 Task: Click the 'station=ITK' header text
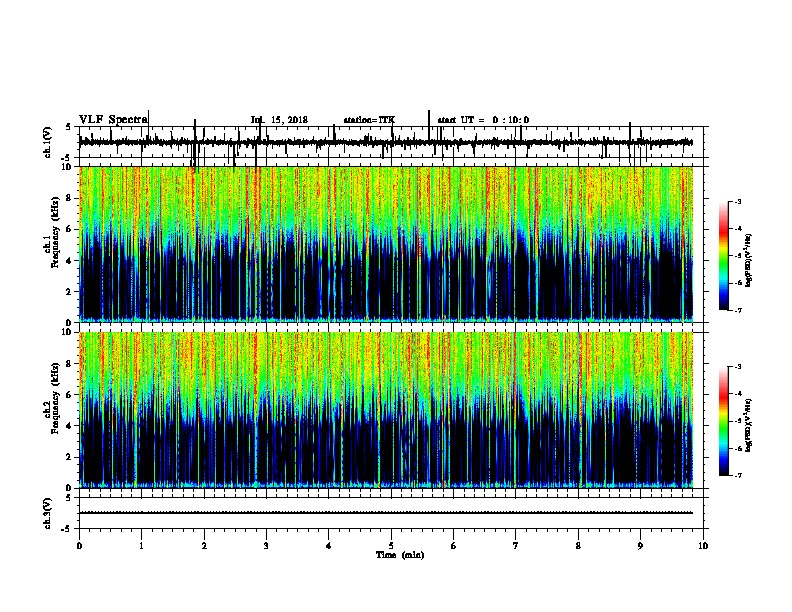(369, 120)
